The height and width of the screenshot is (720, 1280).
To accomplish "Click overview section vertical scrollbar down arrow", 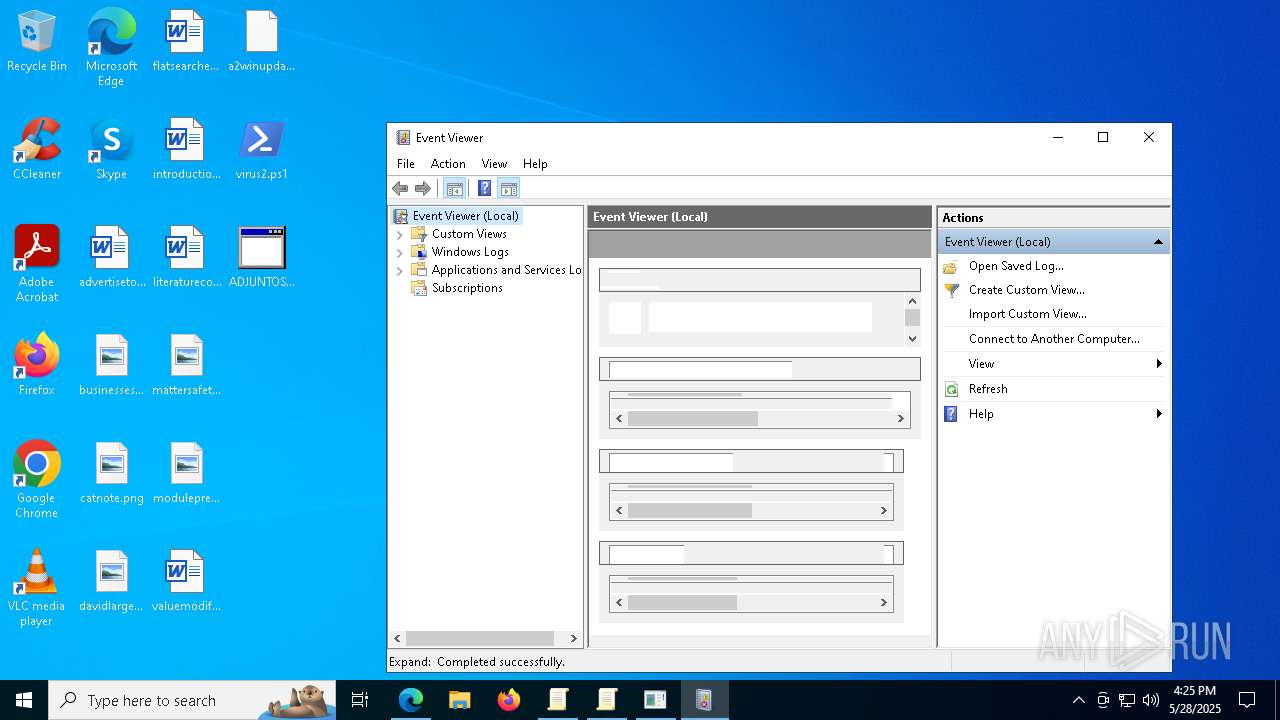I will [912, 339].
